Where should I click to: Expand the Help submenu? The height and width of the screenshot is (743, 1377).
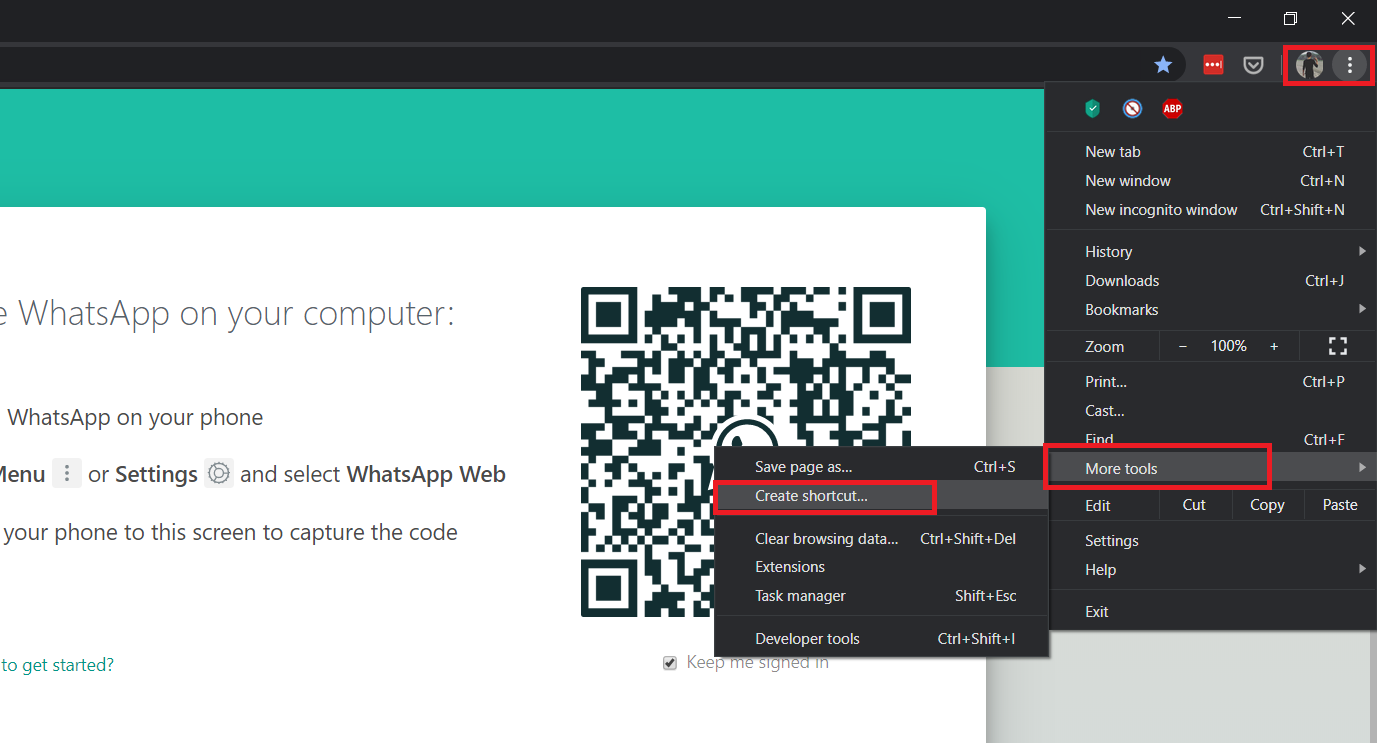click(1211, 569)
